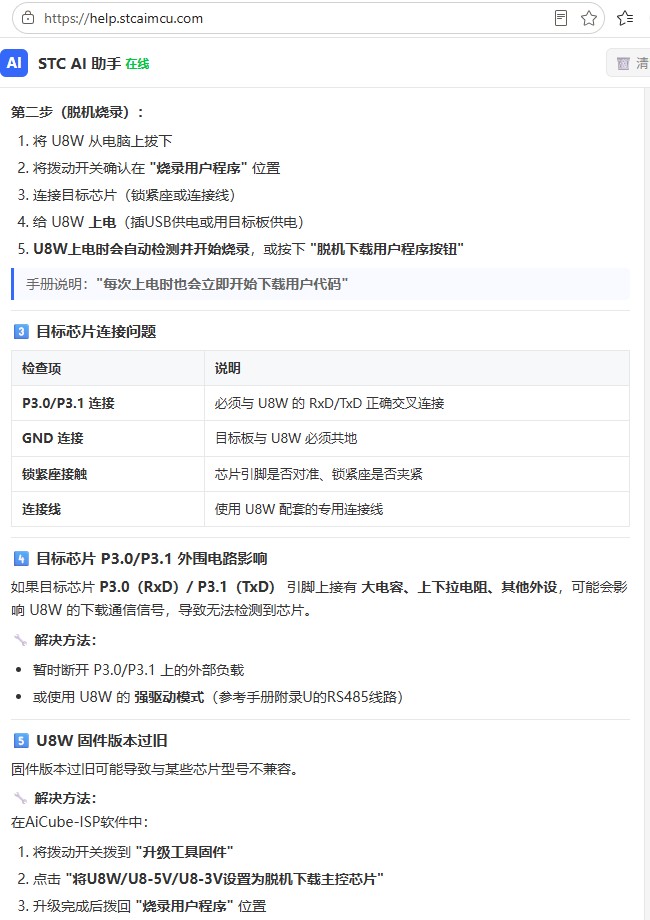Click the line '在AiCube-ISP软件中：'

click(80, 822)
